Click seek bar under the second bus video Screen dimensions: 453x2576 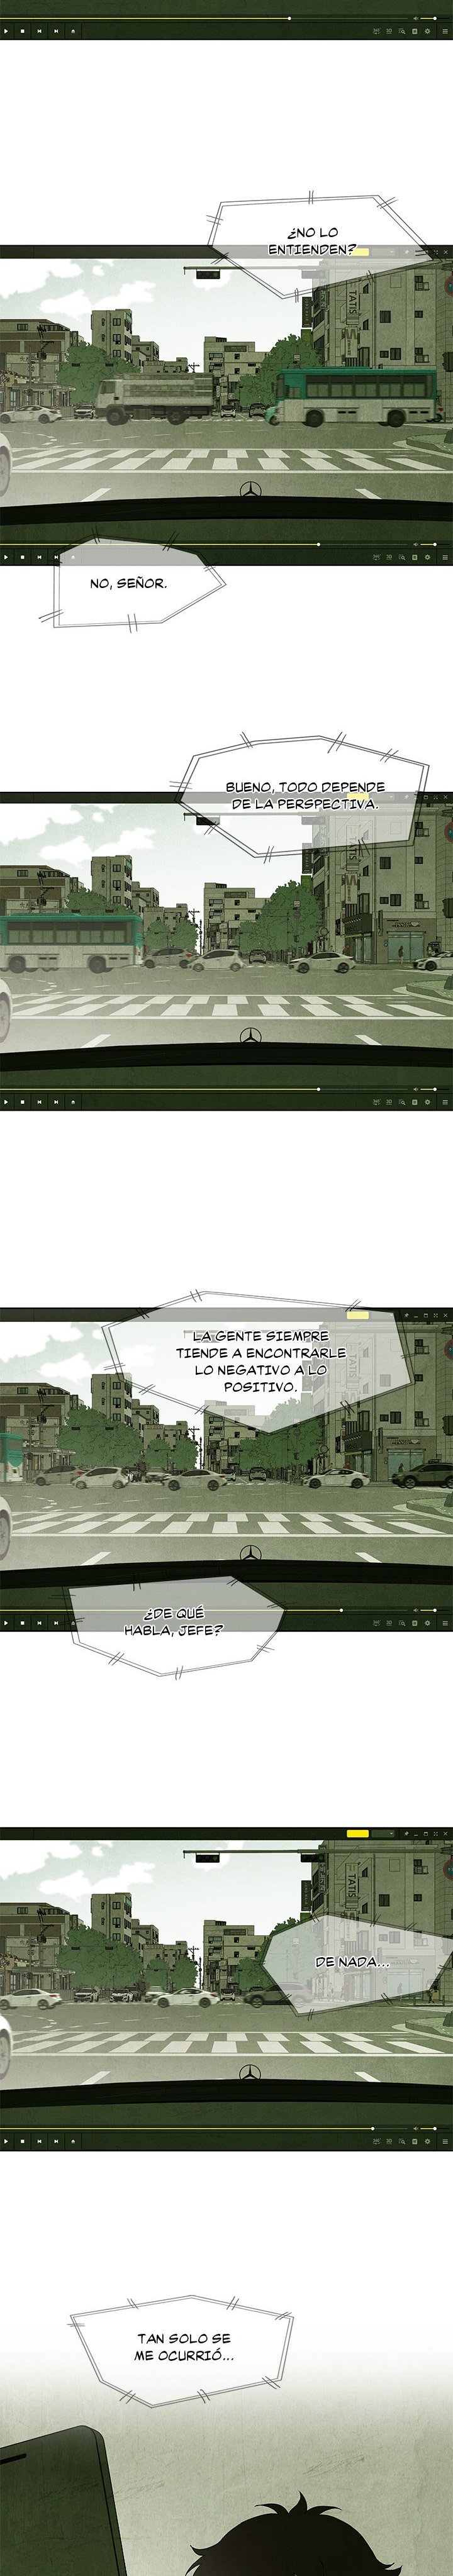tap(200, 1088)
